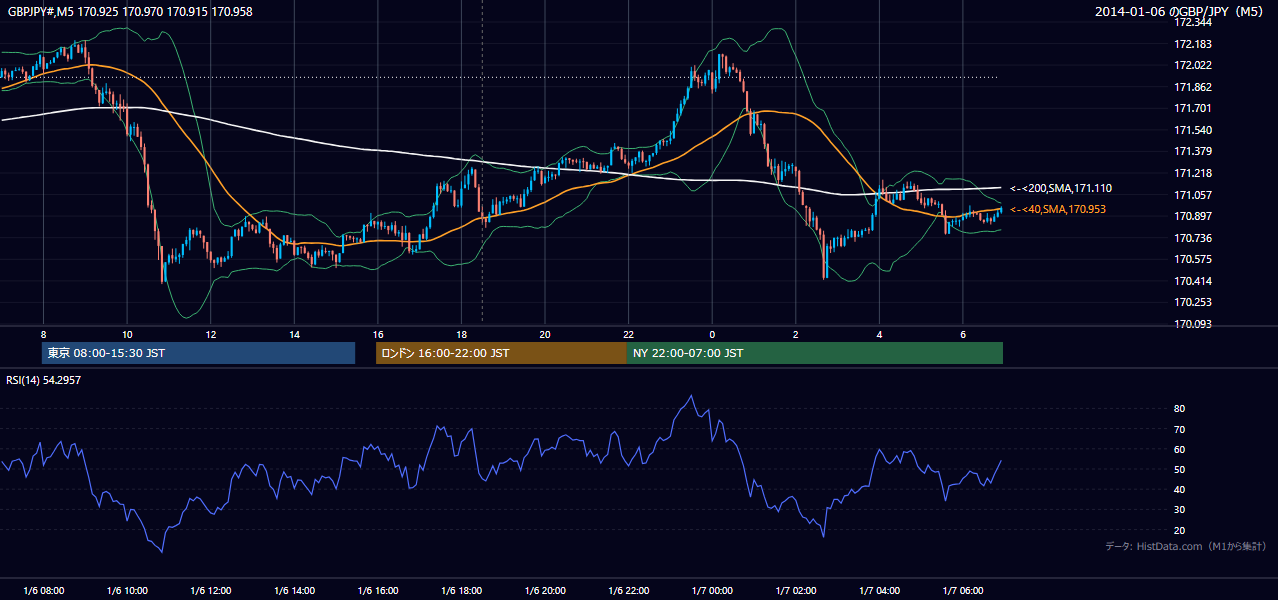Viewport: 1278px width, 600px height.
Task: Click time label 1/6 20:00
Action: tap(544, 591)
